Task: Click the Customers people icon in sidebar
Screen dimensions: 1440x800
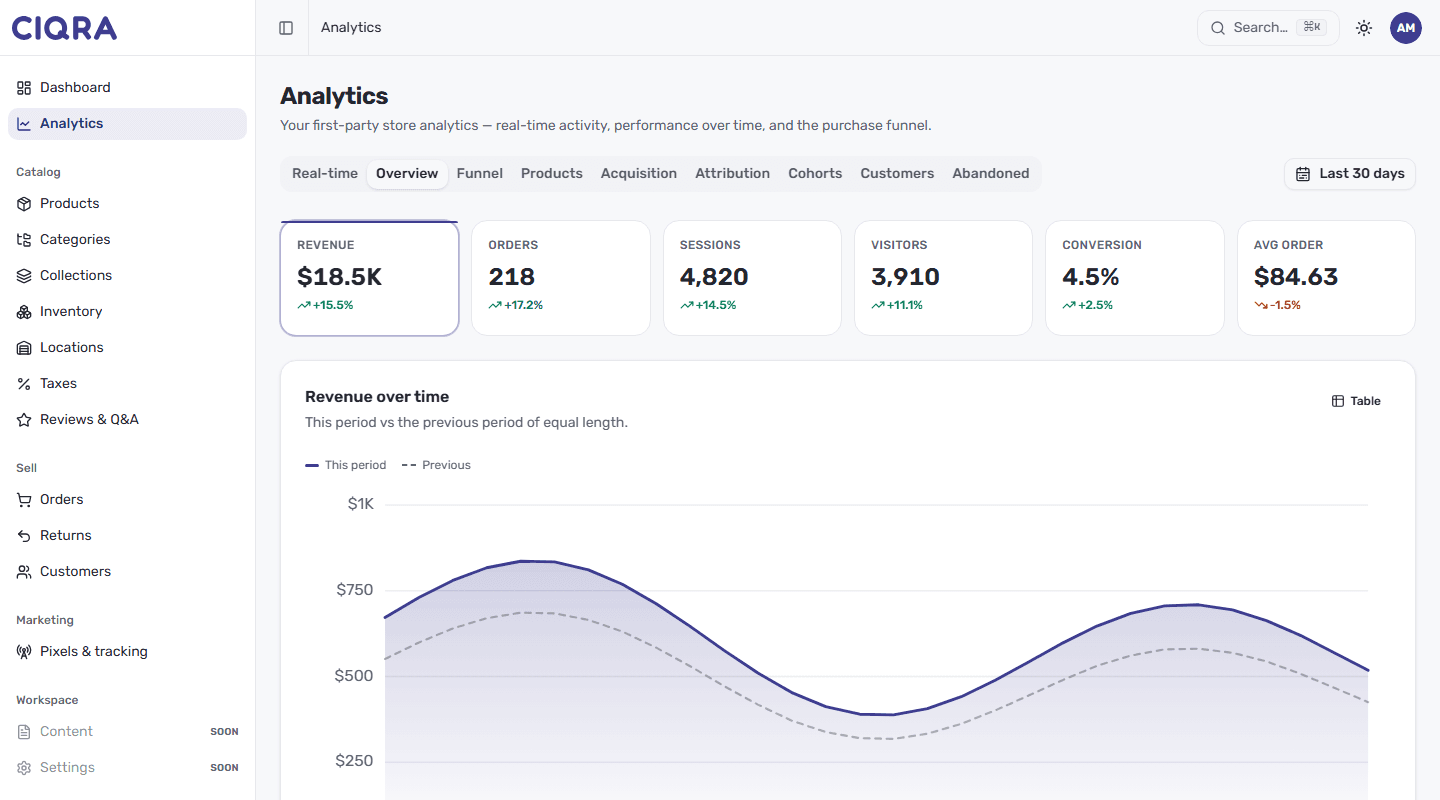Action: 24,572
